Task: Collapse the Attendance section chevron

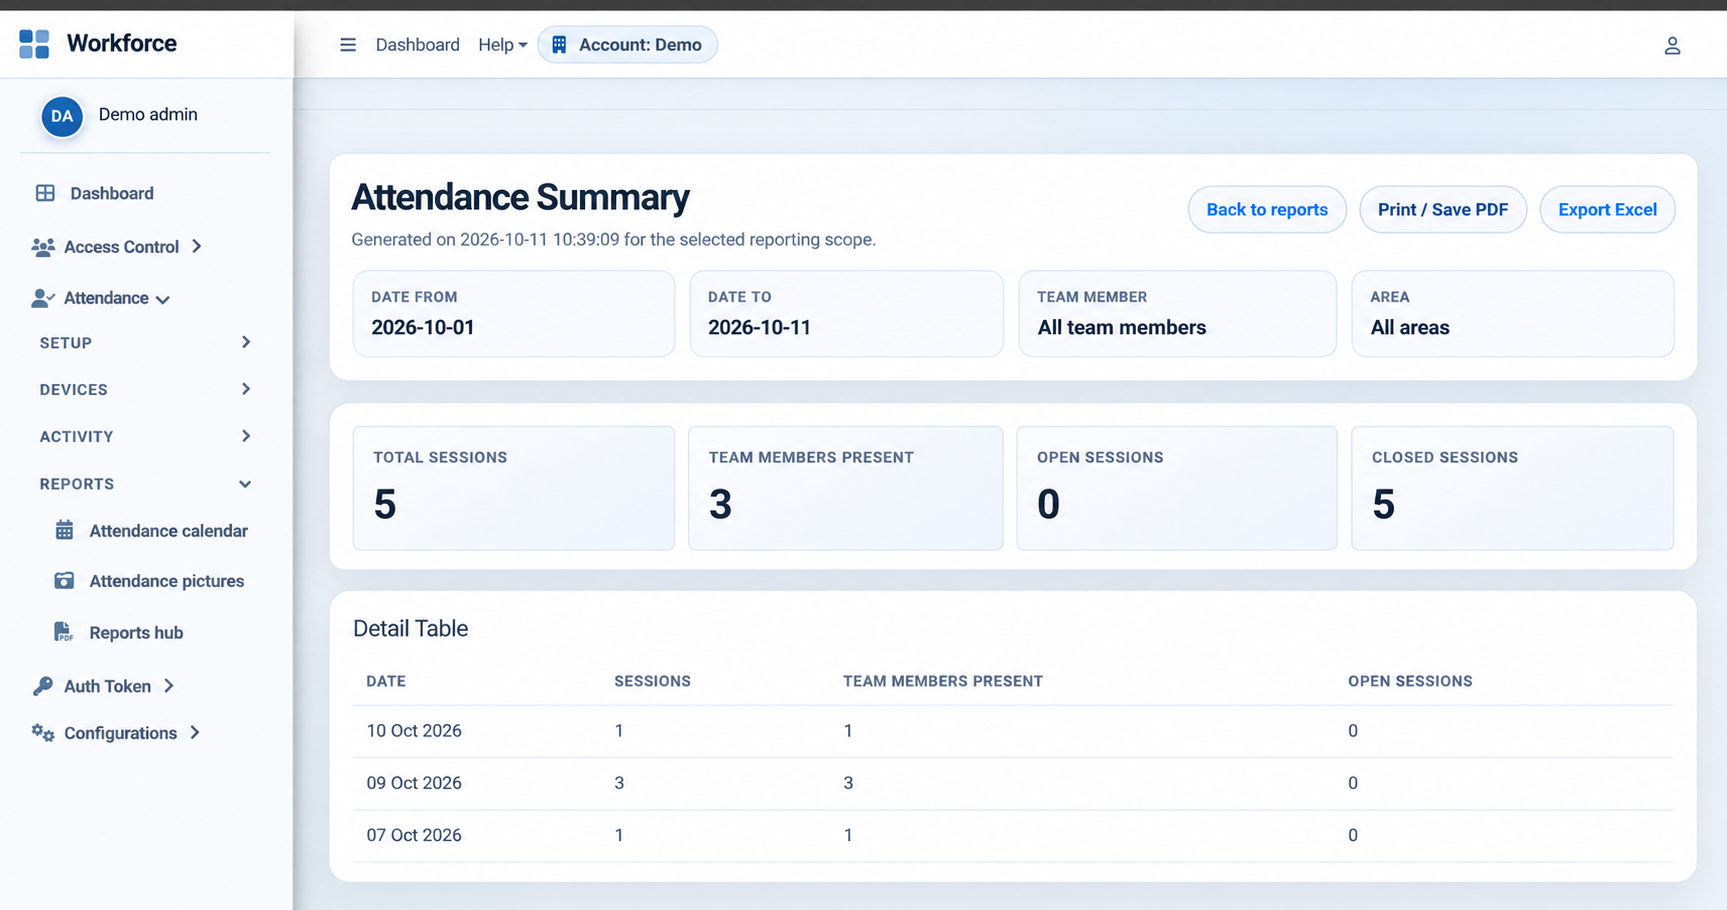Action: pos(163,299)
